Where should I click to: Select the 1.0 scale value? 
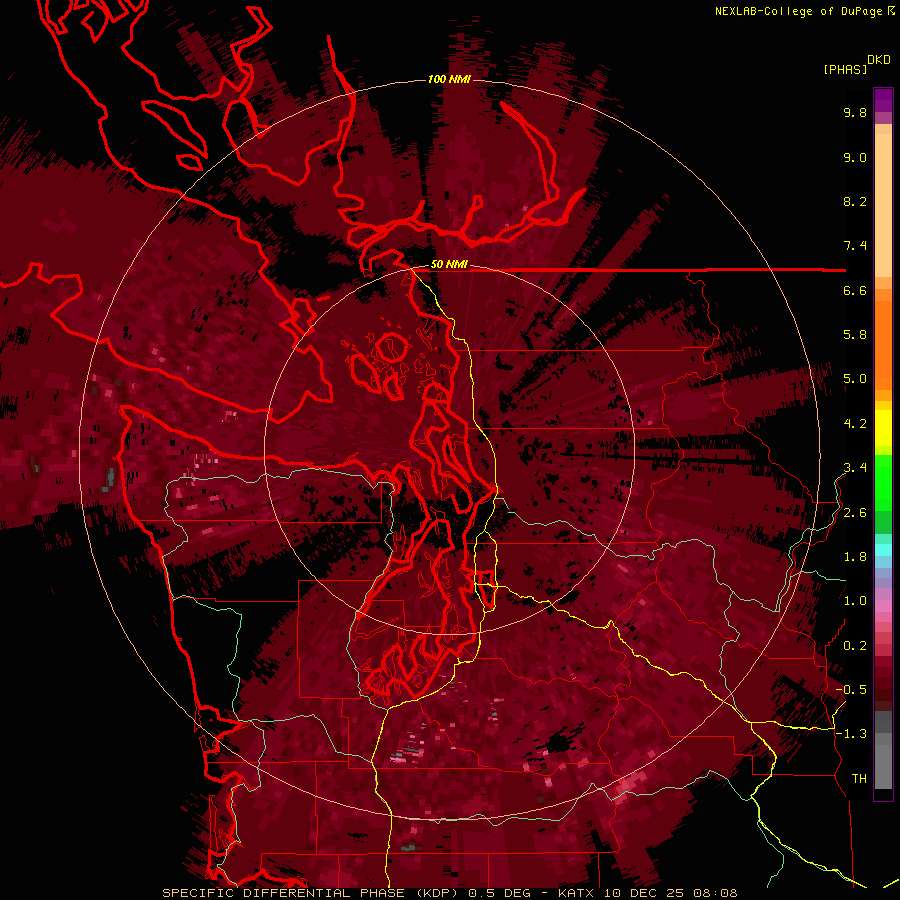click(855, 601)
